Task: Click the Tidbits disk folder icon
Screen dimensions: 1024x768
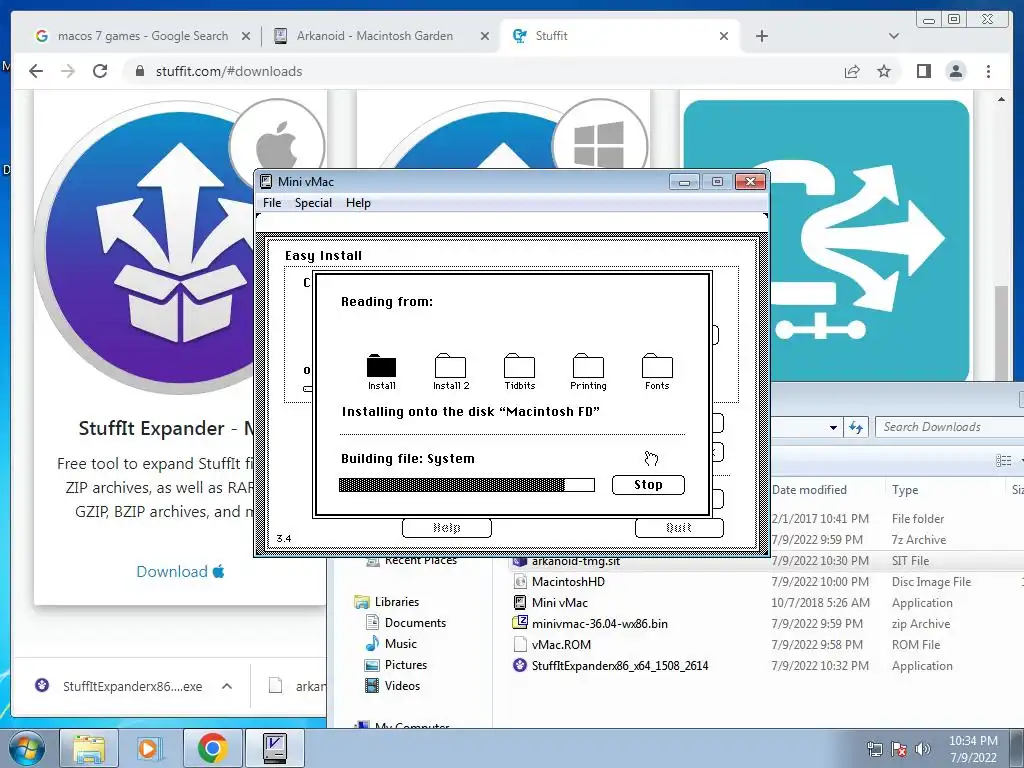Action: [520, 366]
